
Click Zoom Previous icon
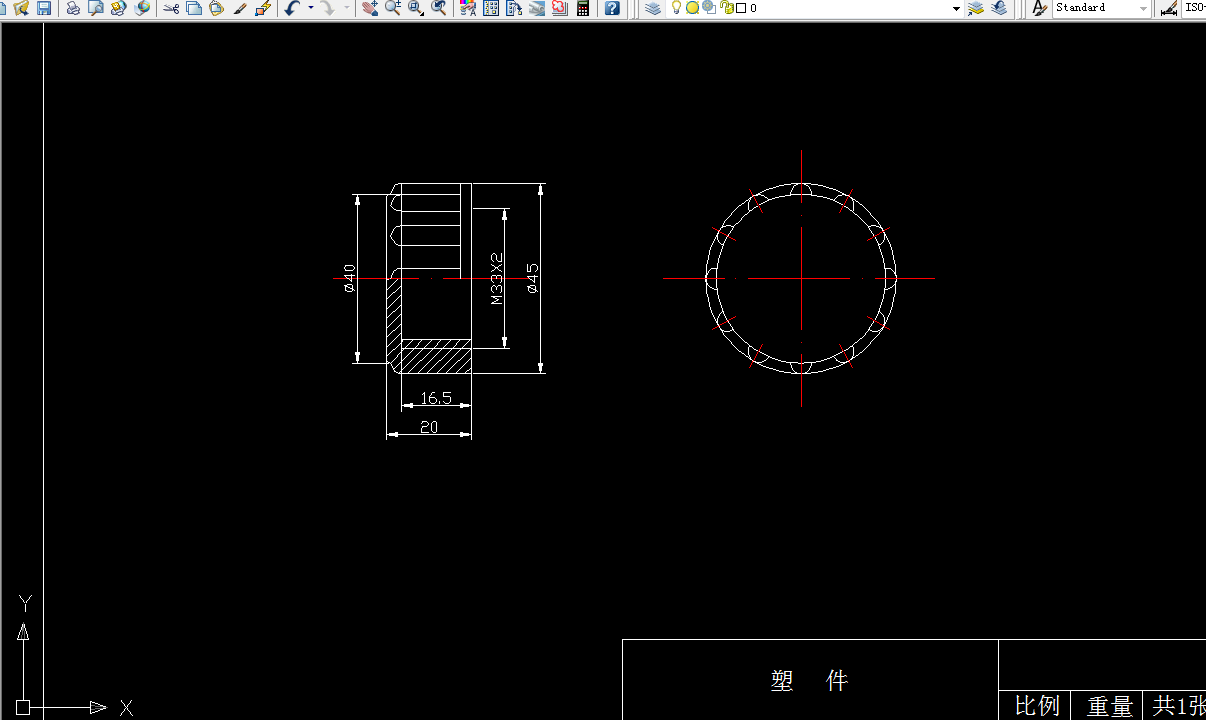[x=439, y=8]
